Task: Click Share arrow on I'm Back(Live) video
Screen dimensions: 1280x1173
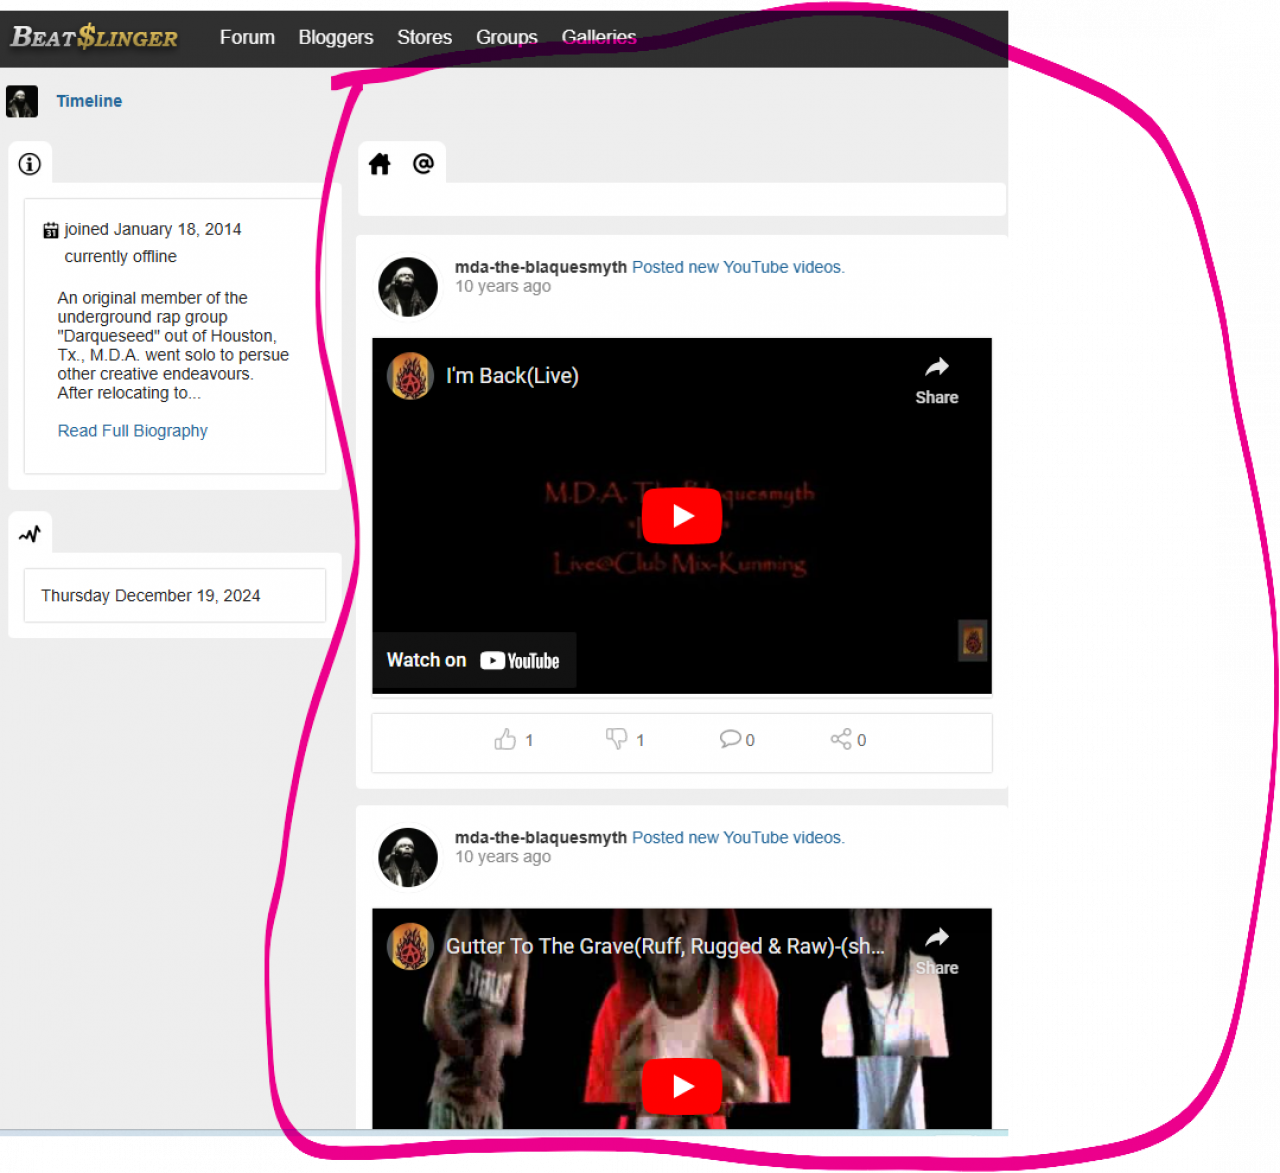Action: click(936, 380)
